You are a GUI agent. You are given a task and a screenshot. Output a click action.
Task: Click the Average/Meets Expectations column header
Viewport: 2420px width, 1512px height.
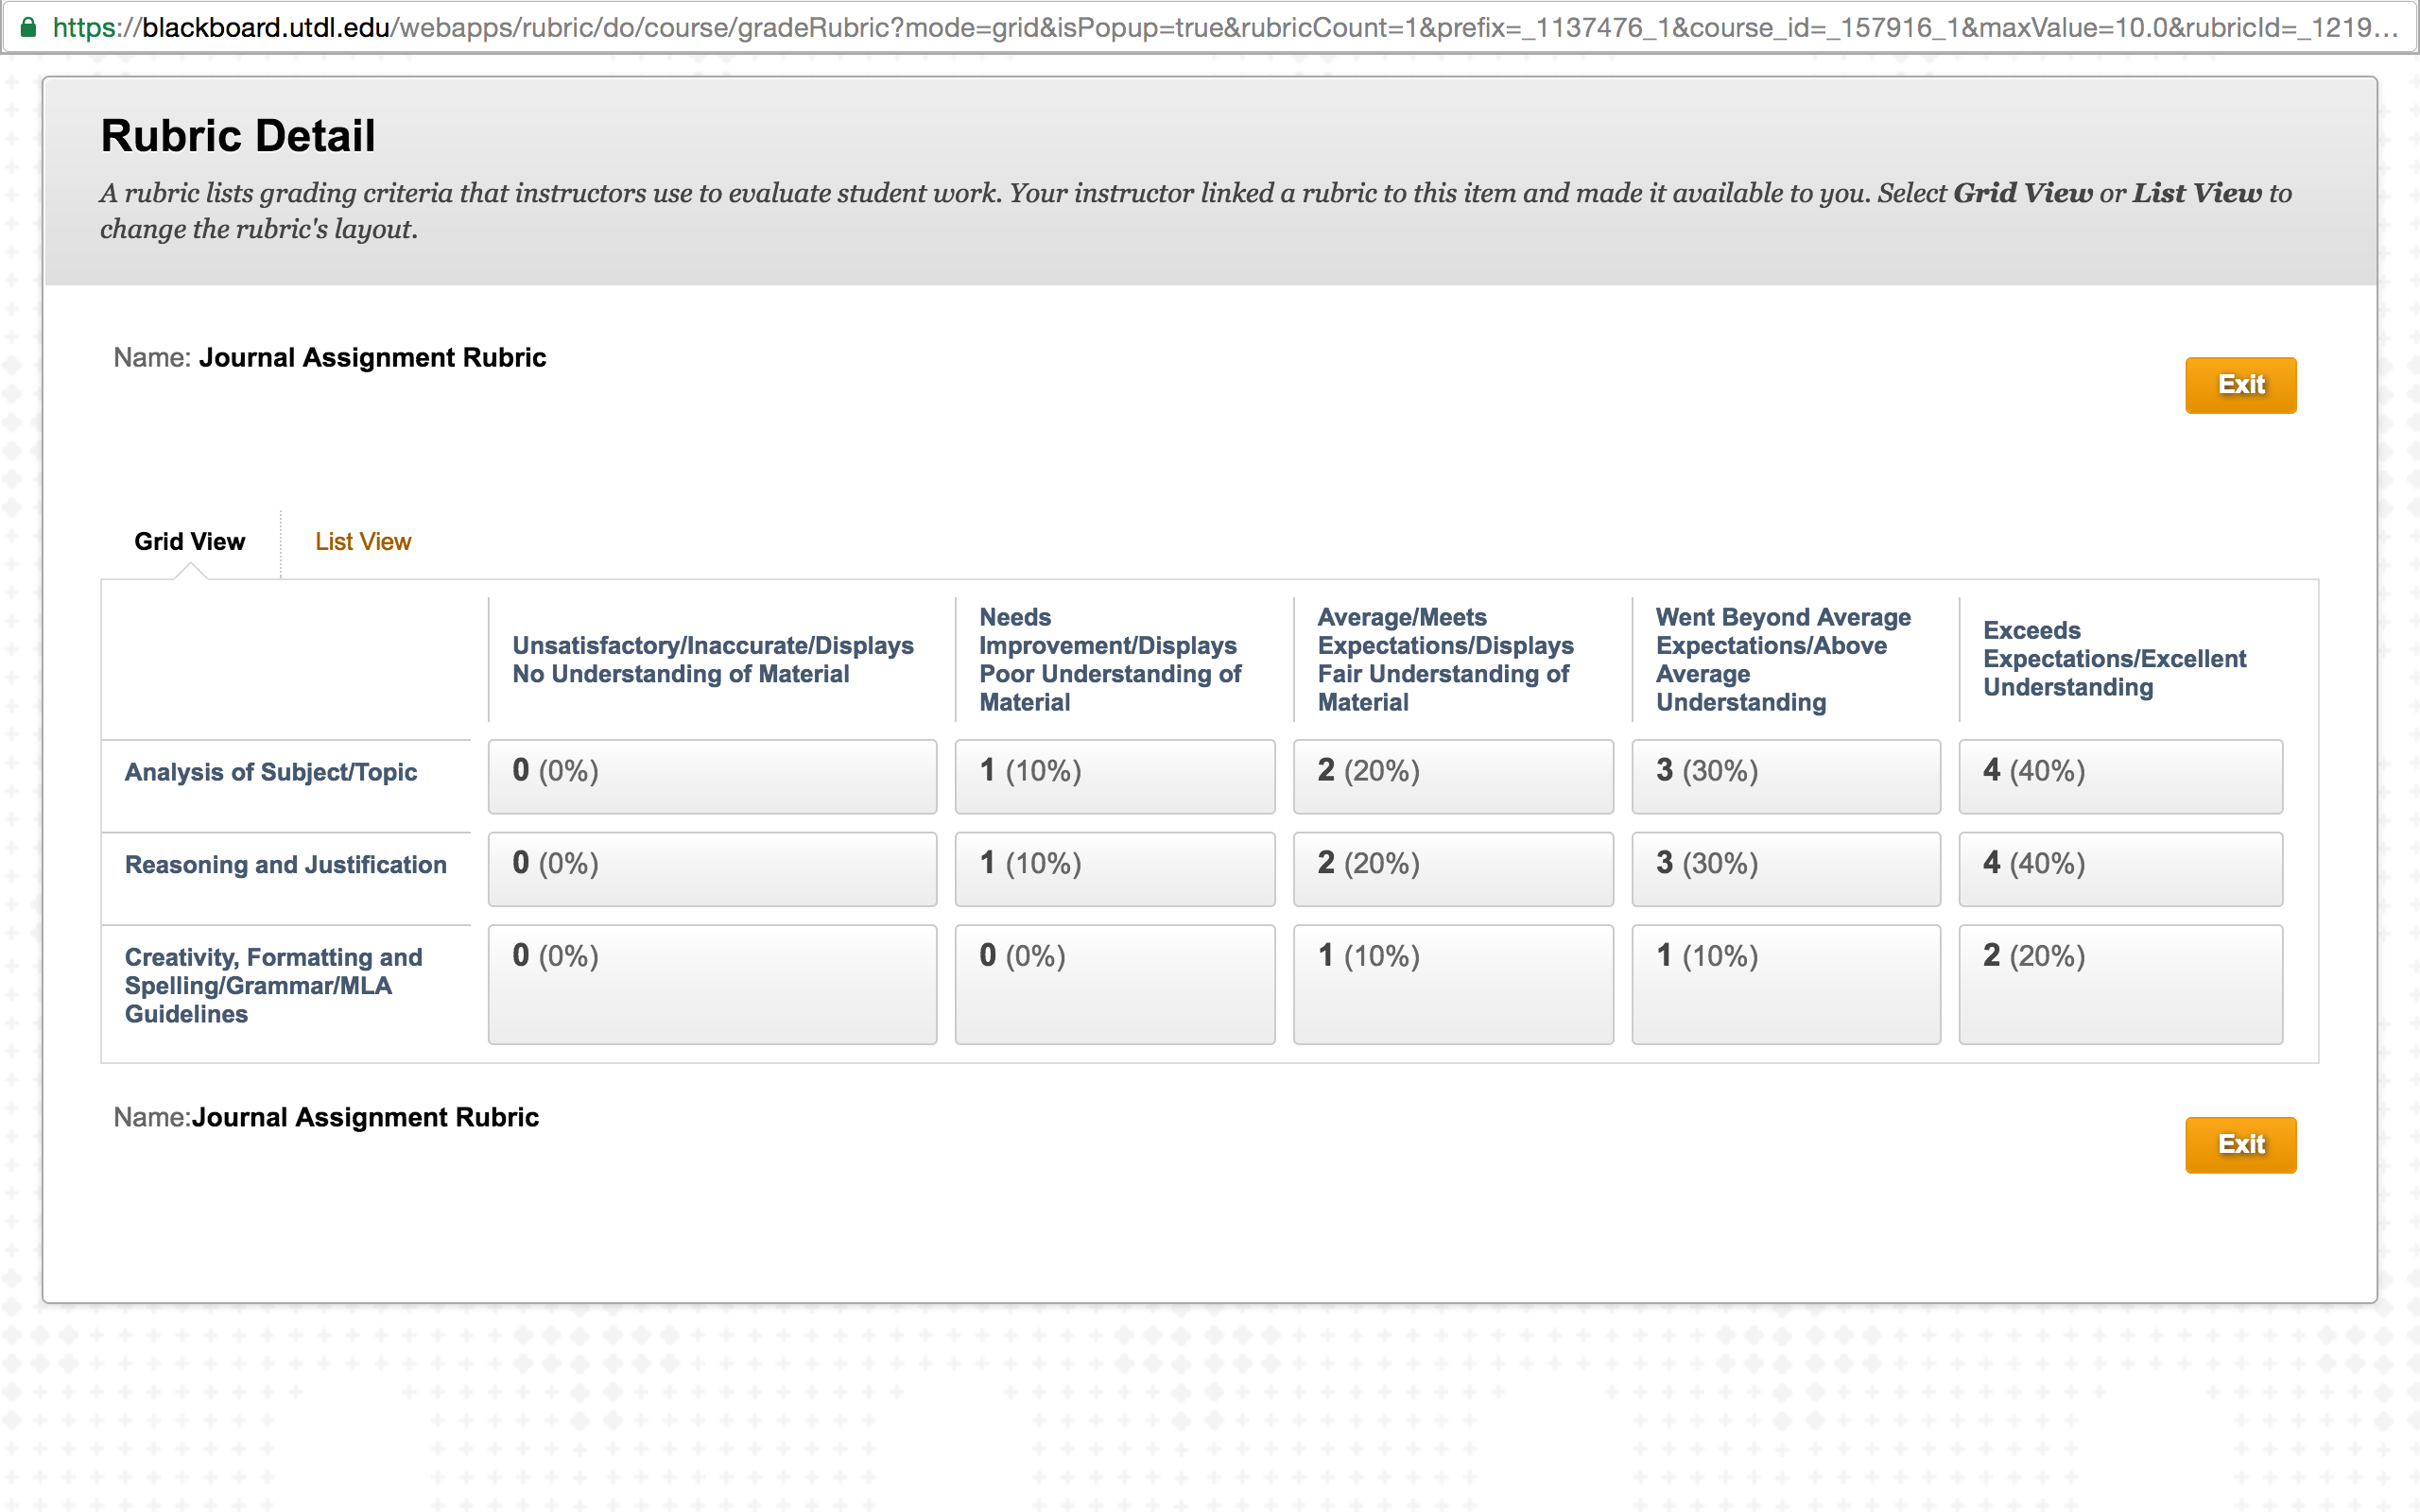tap(1445, 659)
